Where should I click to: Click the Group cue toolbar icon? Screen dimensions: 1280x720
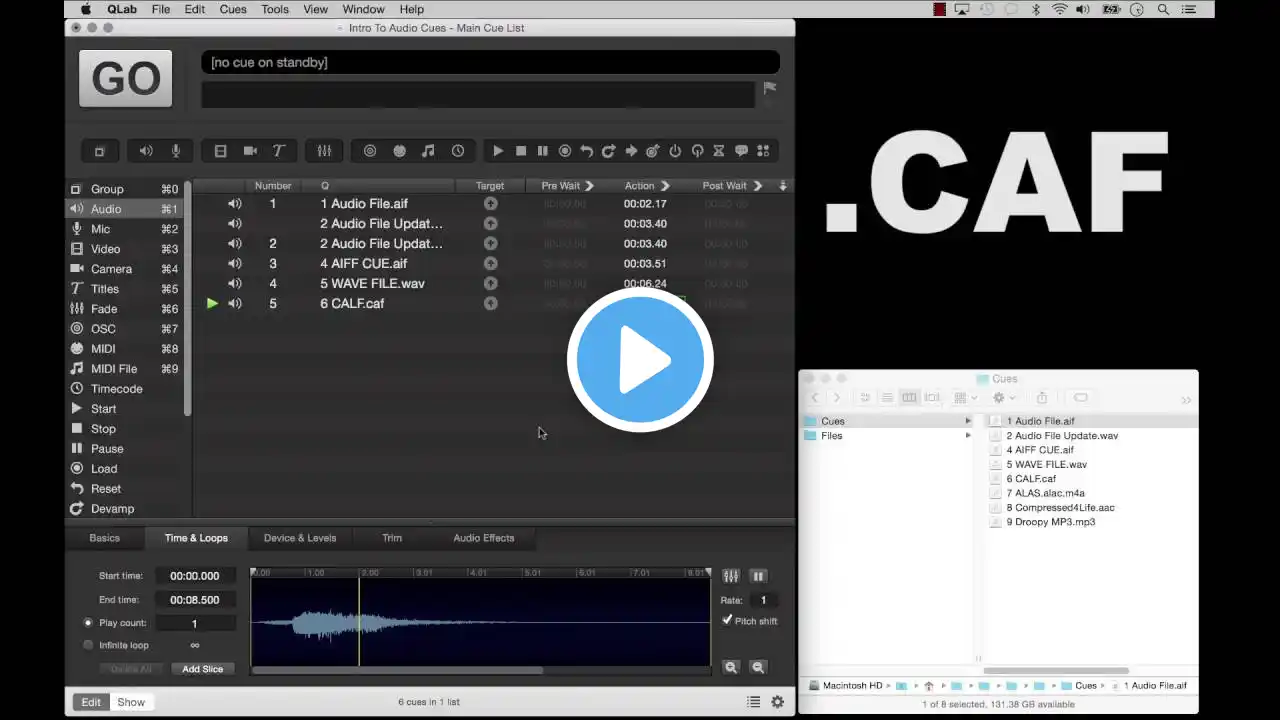pyautogui.click(x=100, y=151)
